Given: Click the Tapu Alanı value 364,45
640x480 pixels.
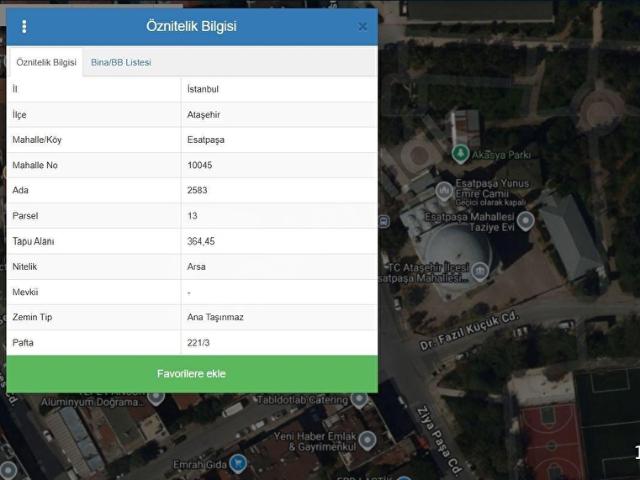Looking at the screenshot, I should click(x=201, y=241).
